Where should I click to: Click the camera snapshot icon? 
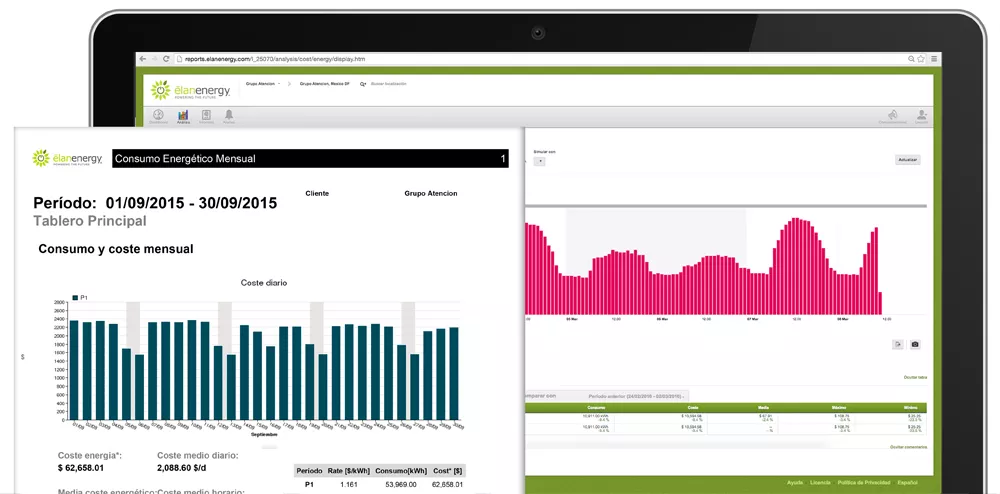[x=914, y=345]
